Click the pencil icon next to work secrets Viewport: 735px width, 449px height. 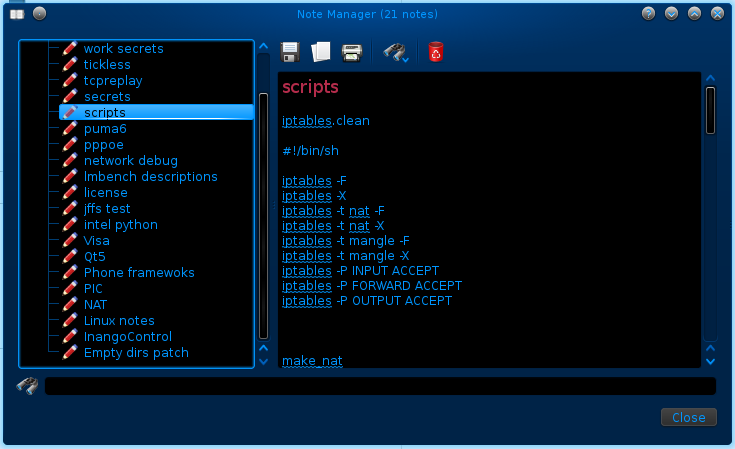(70, 48)
